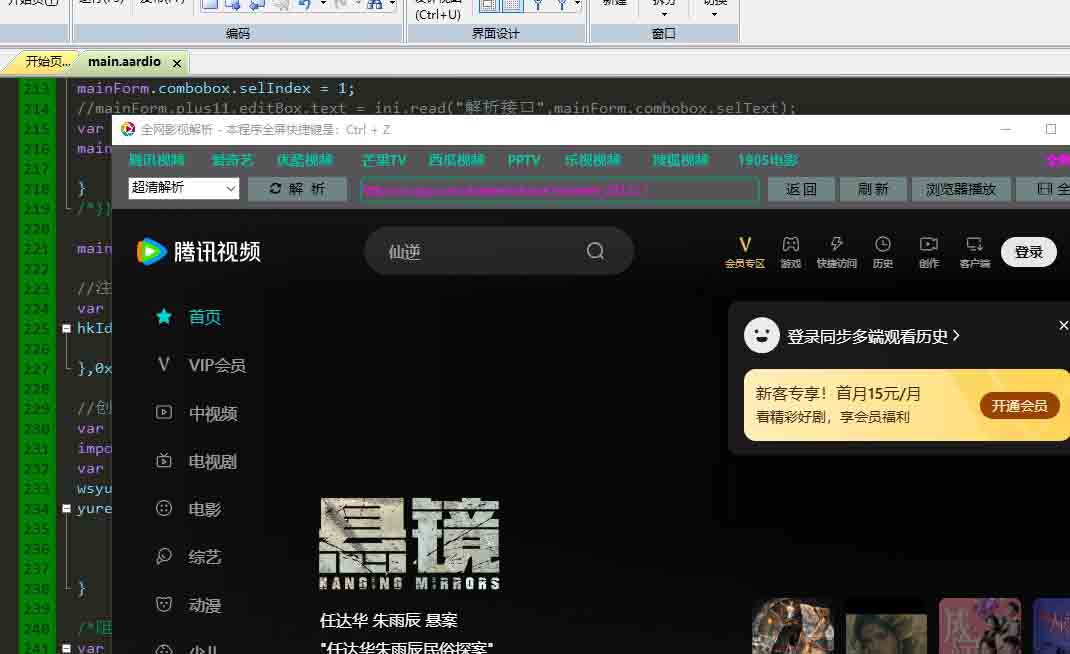This screenshot has height=654, width=1070.
Task: Open the 乐视视频 site tab
Action: point(592,160)
